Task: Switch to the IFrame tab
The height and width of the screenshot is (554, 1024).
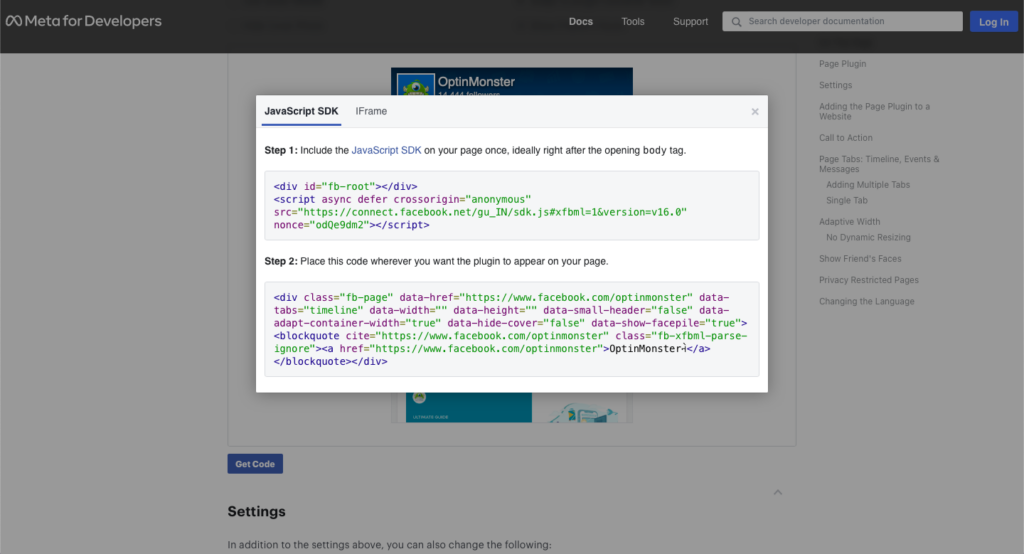Action: point(371,111)
